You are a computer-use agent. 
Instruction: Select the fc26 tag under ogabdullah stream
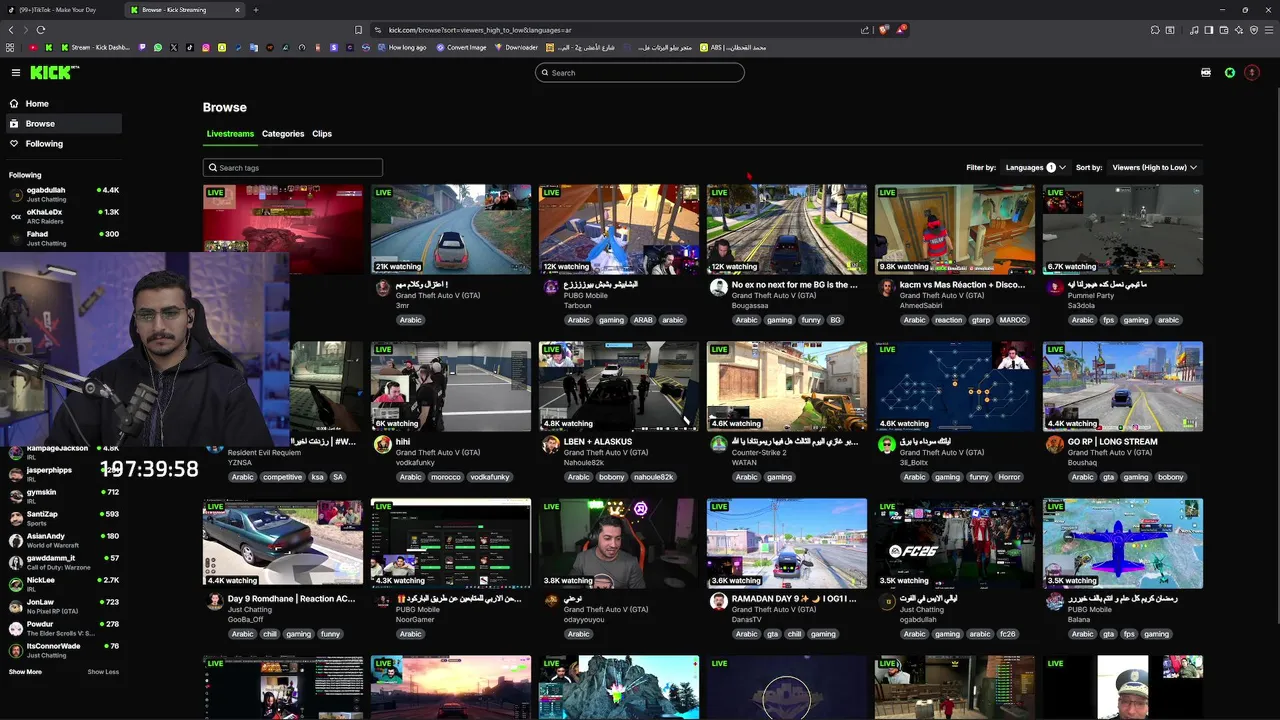pos(1008,634)
